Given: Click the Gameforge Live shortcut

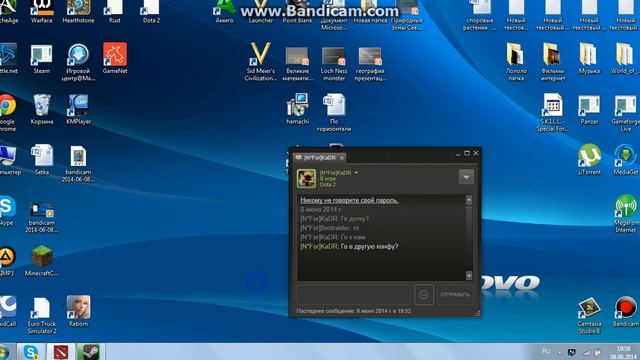Looking at the screenshot, I should pyautogui.click(x=626, y=113).
